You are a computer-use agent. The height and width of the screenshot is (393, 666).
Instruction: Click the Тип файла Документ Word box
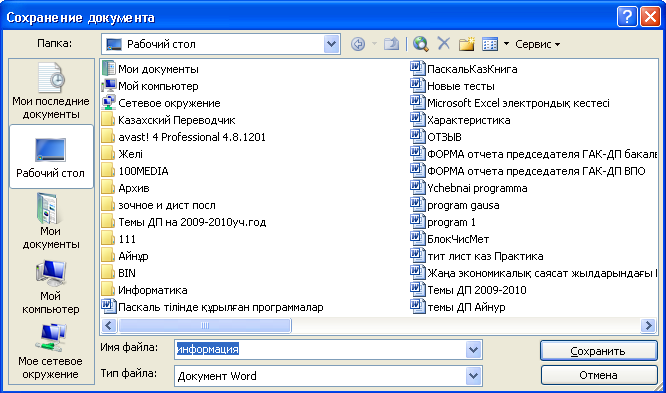tap(320, 376)
